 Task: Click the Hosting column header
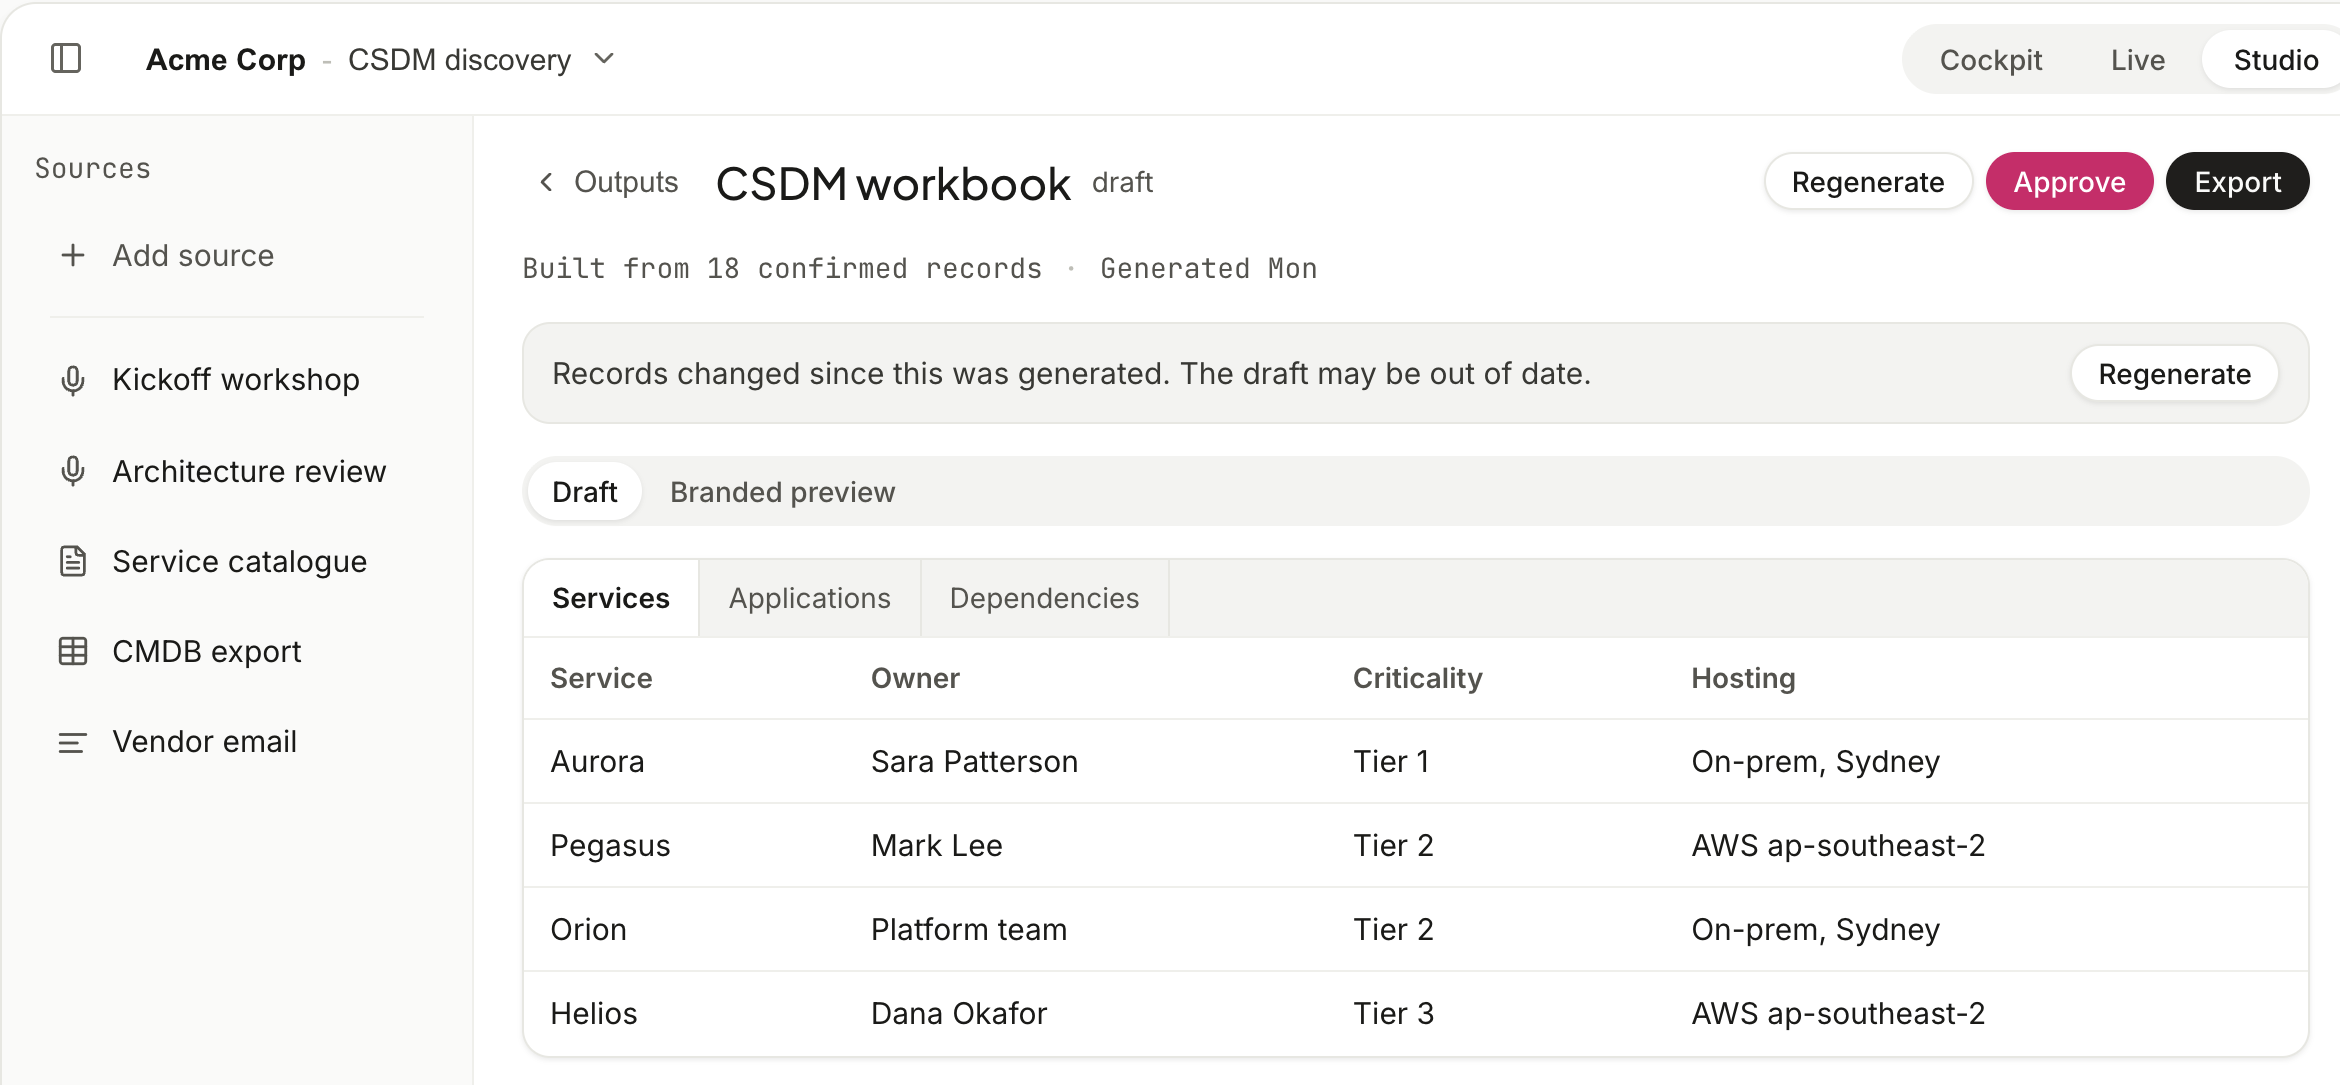point(1743,678)
